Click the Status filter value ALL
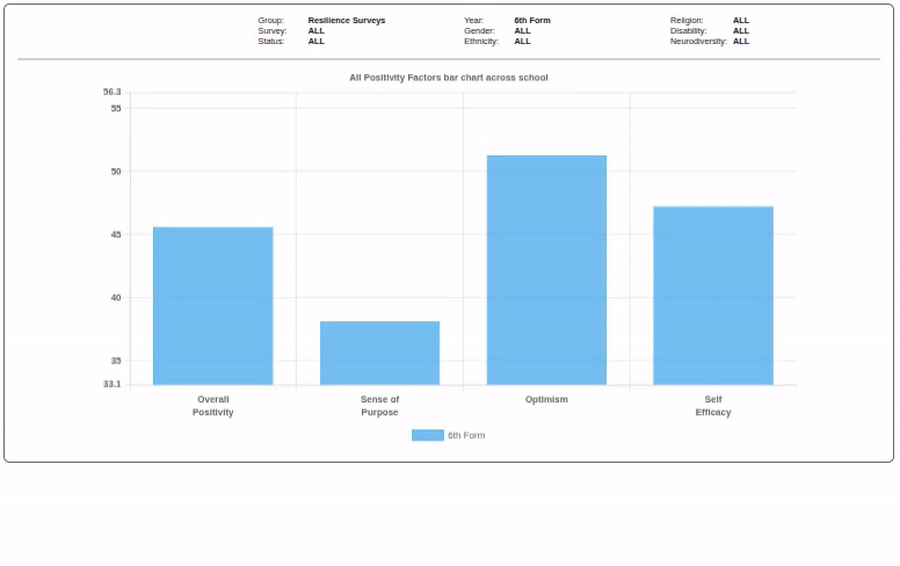The image size is (900, 566). pos(316,41)
